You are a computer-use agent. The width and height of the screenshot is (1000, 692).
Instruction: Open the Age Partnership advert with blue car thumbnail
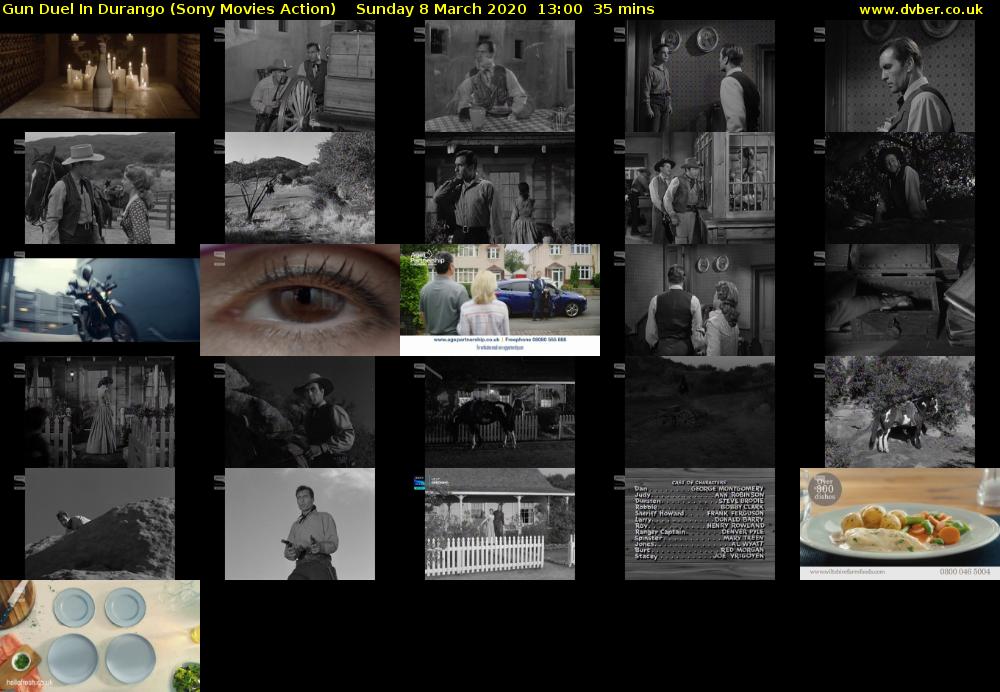click(500, 300)
